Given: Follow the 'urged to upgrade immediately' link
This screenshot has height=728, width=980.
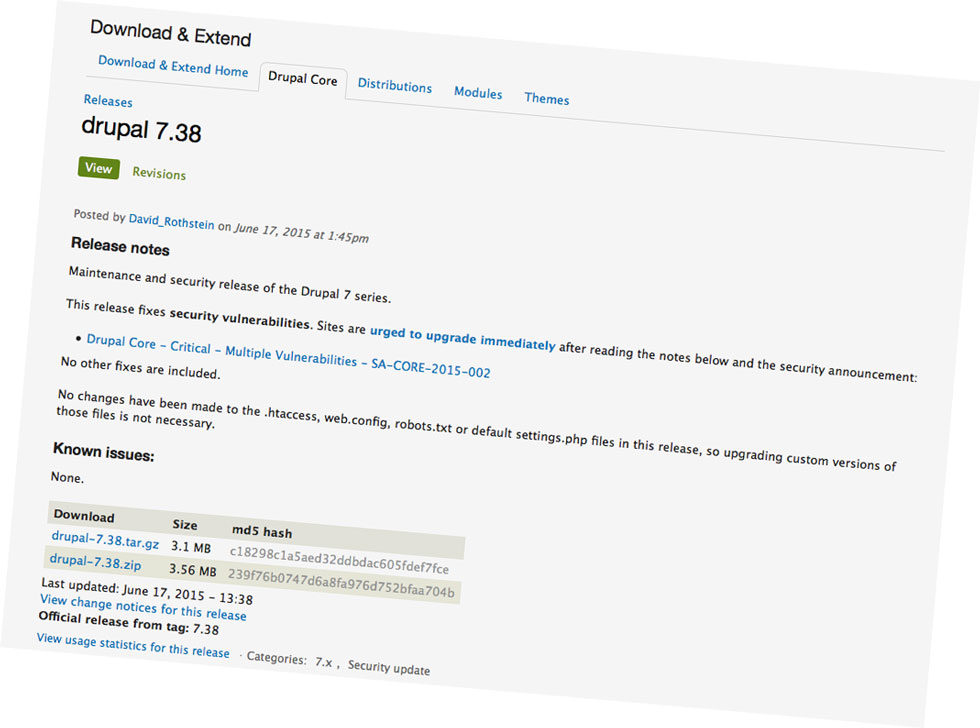Looking at the screenshot, I should tap(462, 338).
